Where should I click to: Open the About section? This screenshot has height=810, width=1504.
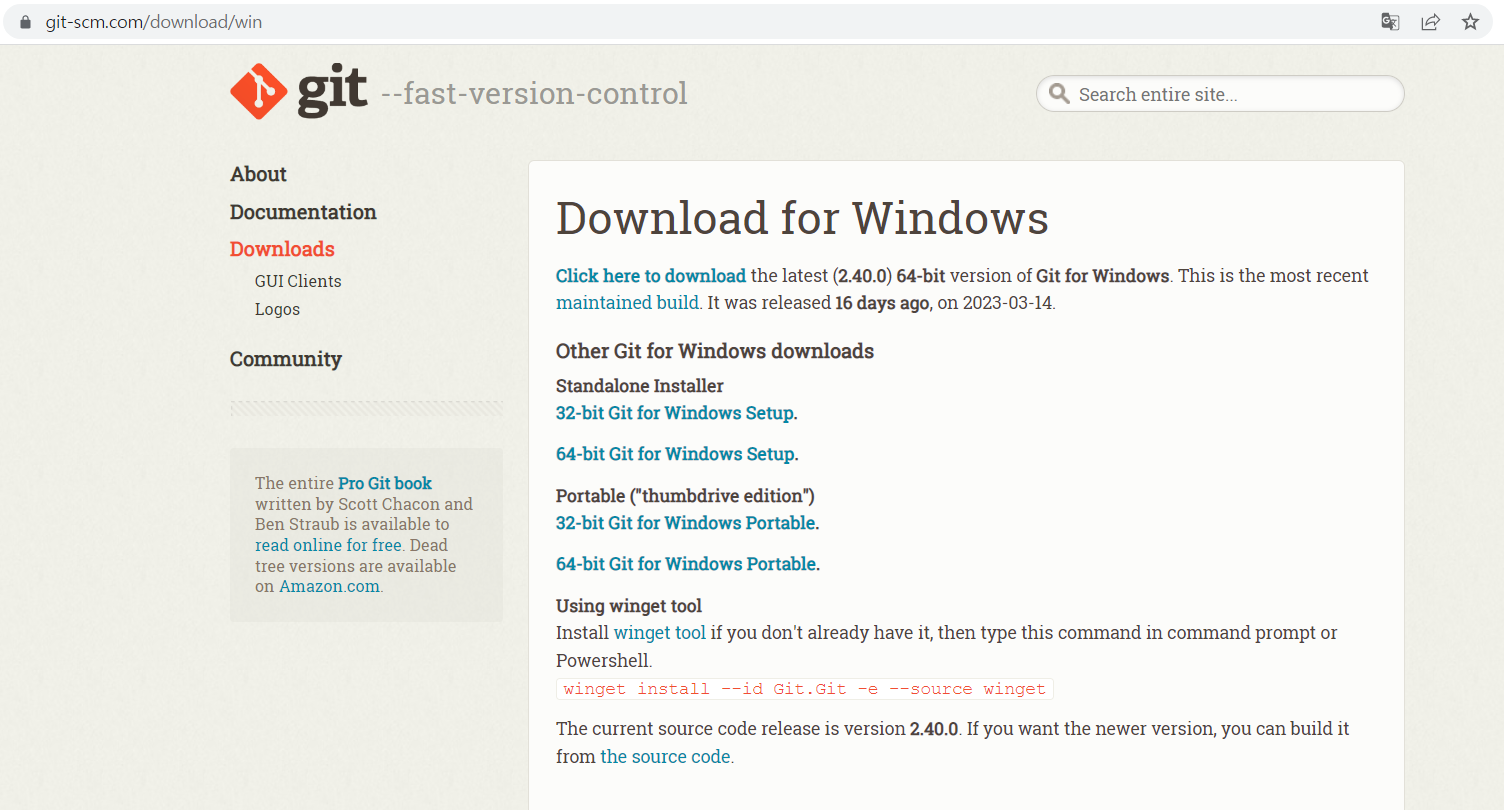pos(258,174)
